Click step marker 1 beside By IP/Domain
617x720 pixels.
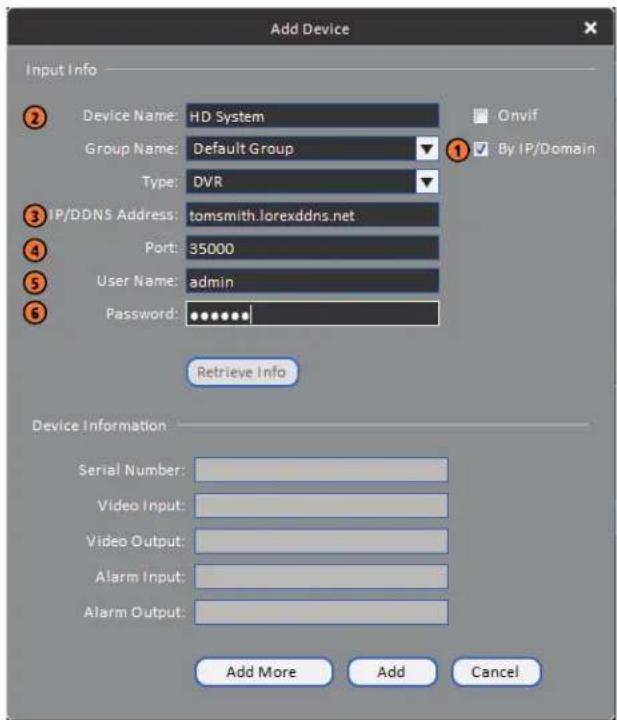(457, 151)
